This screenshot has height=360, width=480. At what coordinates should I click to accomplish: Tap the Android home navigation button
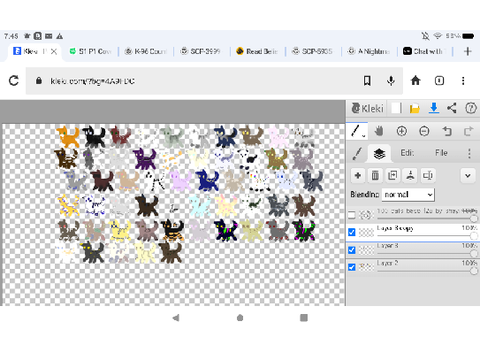pos(240,318)
